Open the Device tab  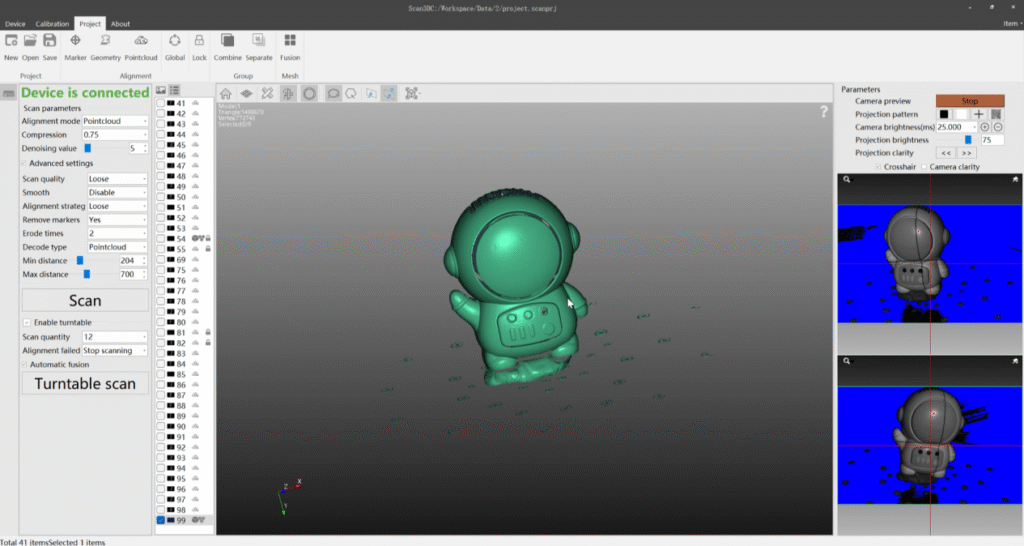tap(15, 23)
